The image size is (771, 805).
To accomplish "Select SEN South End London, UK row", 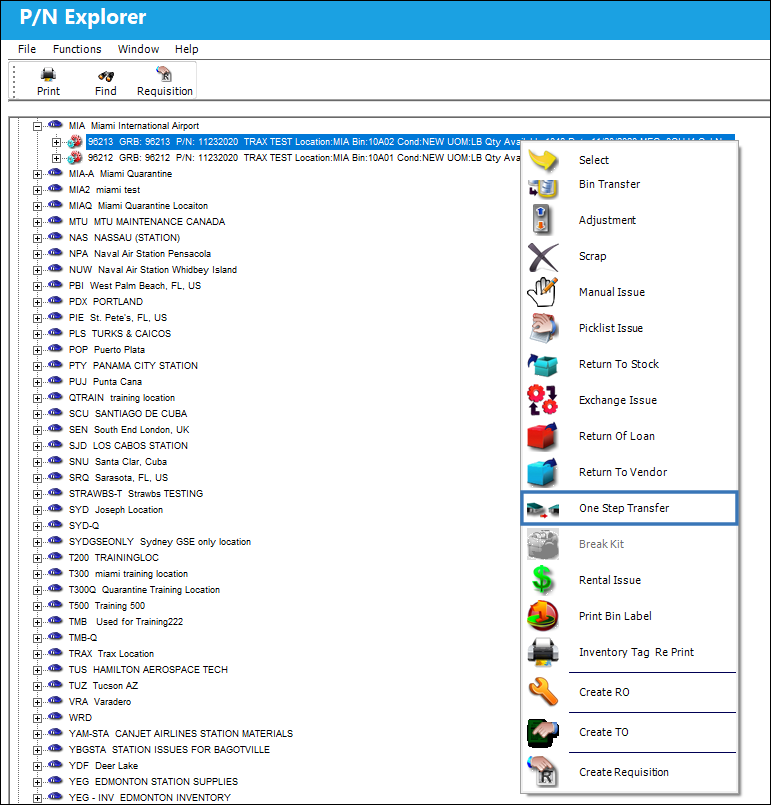I will [129, 430].
